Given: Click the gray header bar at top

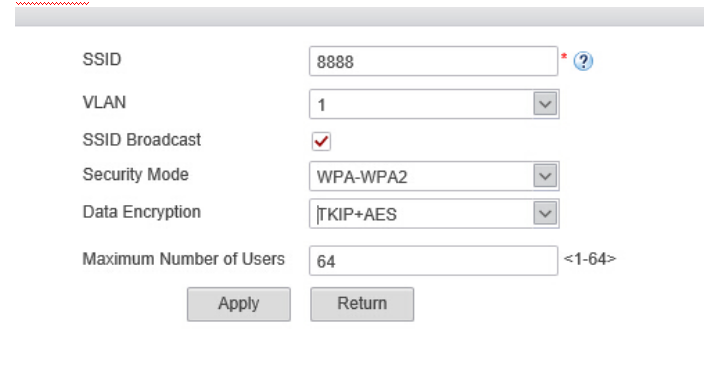Looking at the screenshot, I should click(x=359, y=16).
